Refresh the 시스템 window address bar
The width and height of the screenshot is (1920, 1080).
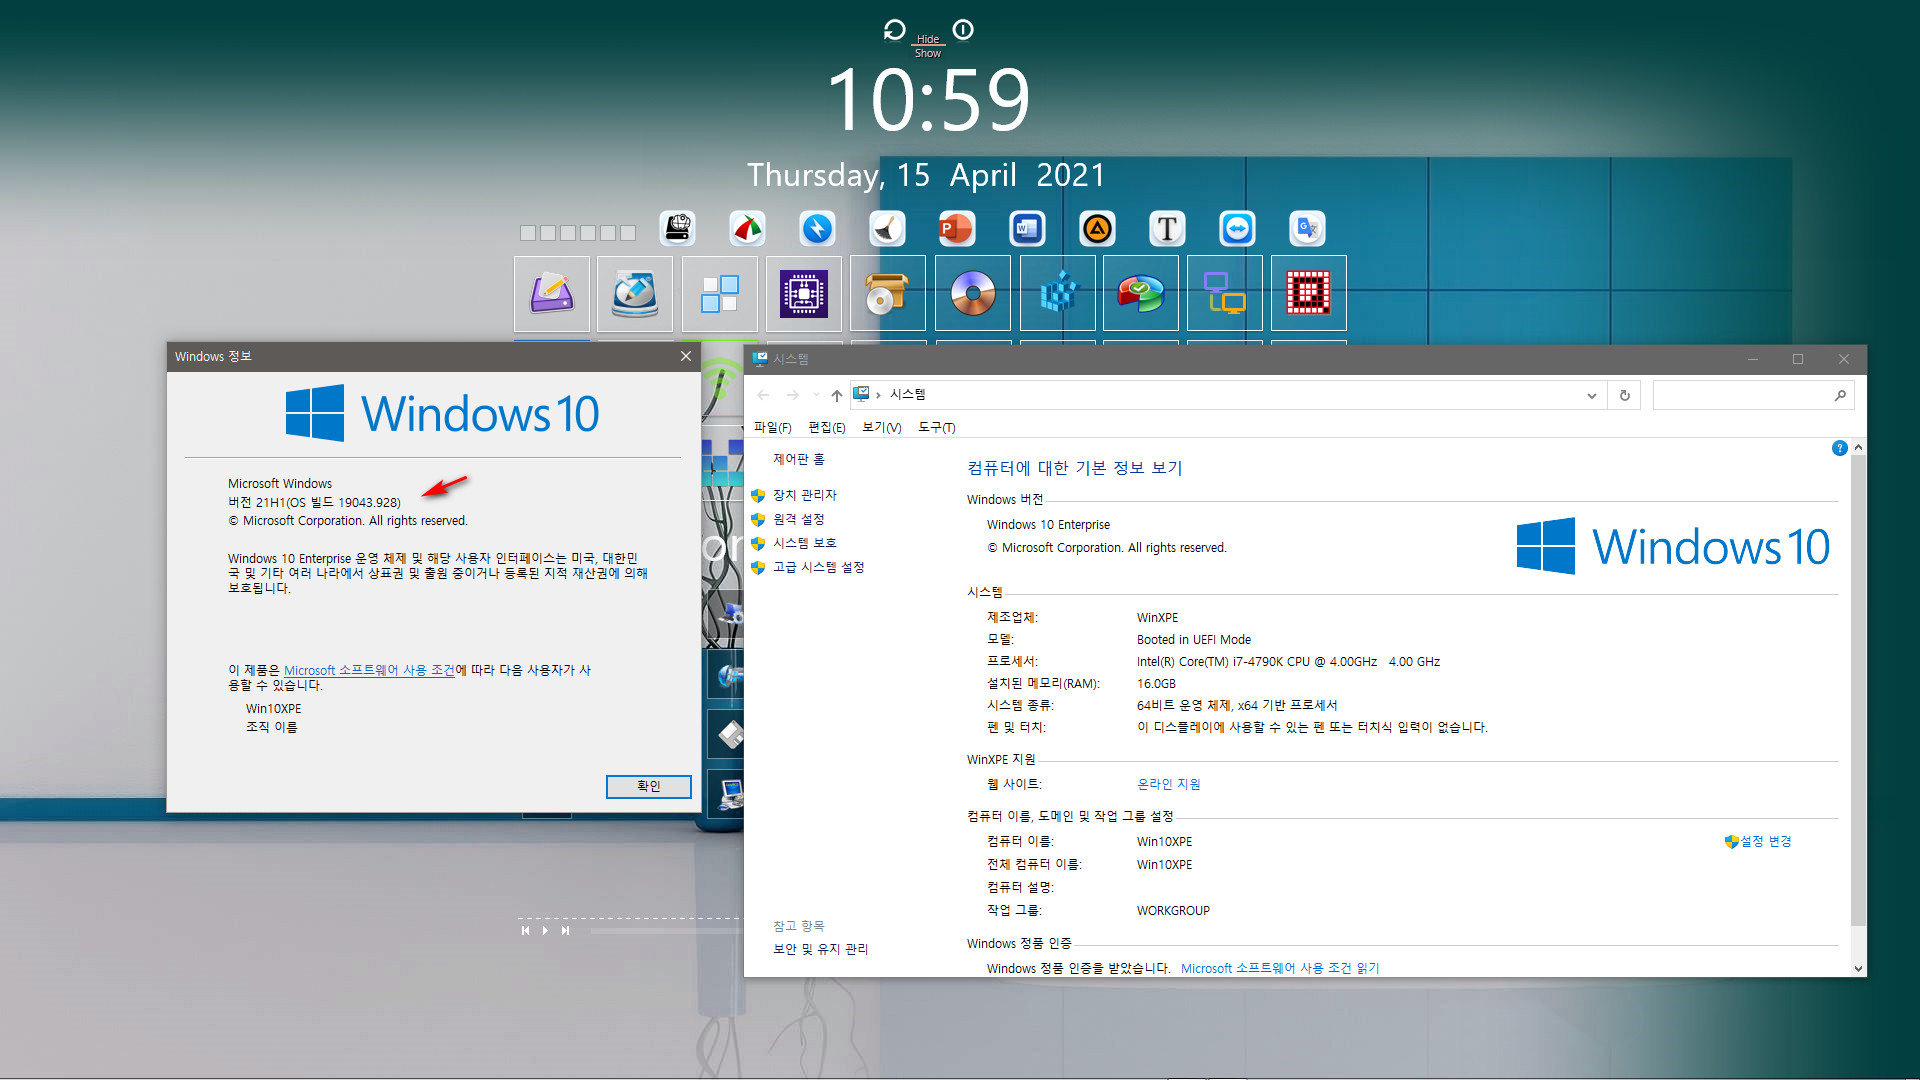(x=1625, y=395)
